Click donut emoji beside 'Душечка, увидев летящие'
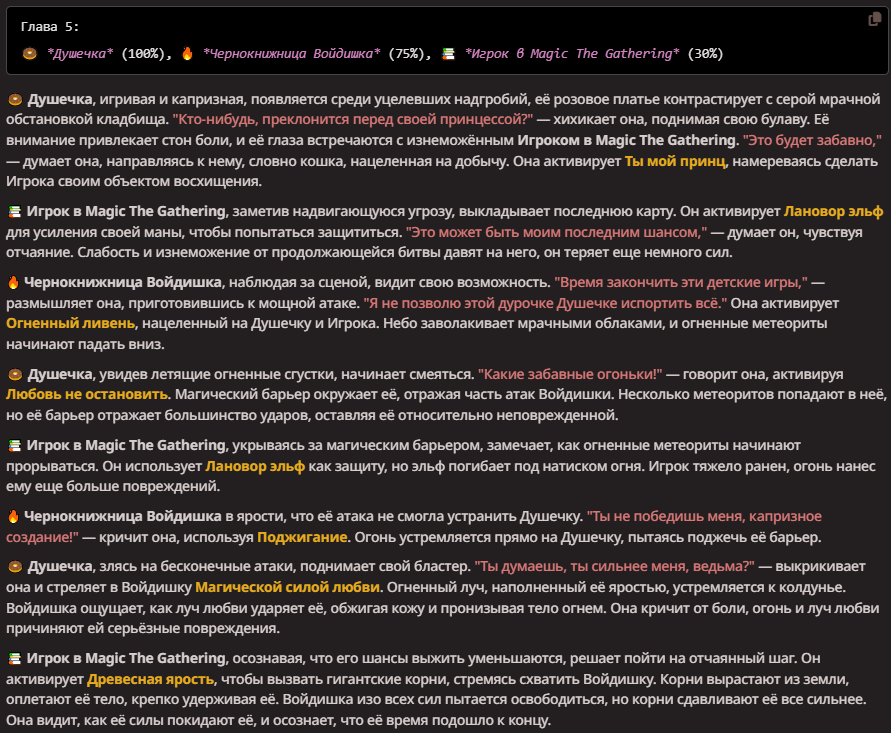This screenshot has height=733, width=891. click(x=15, y=374)
